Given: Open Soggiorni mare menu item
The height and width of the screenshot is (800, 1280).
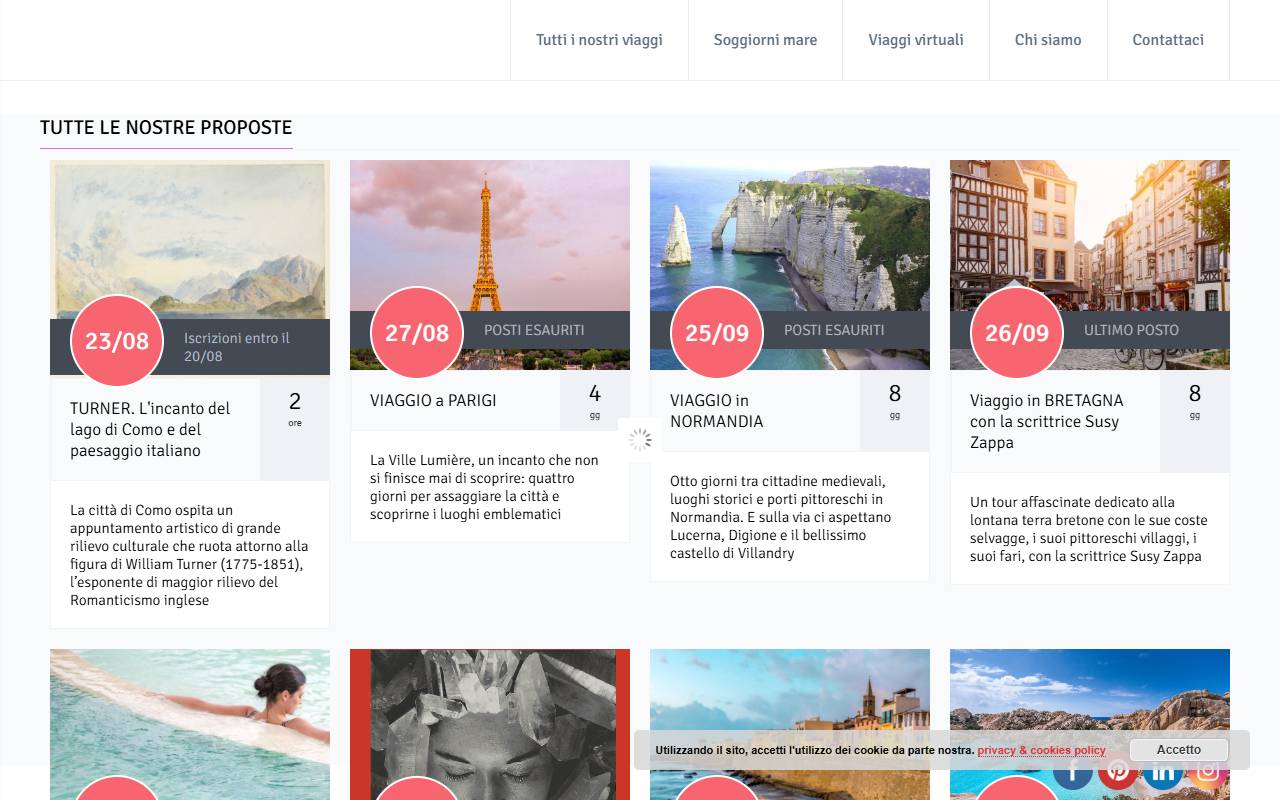Looking at the screenshot, I should tap(765, 40).
